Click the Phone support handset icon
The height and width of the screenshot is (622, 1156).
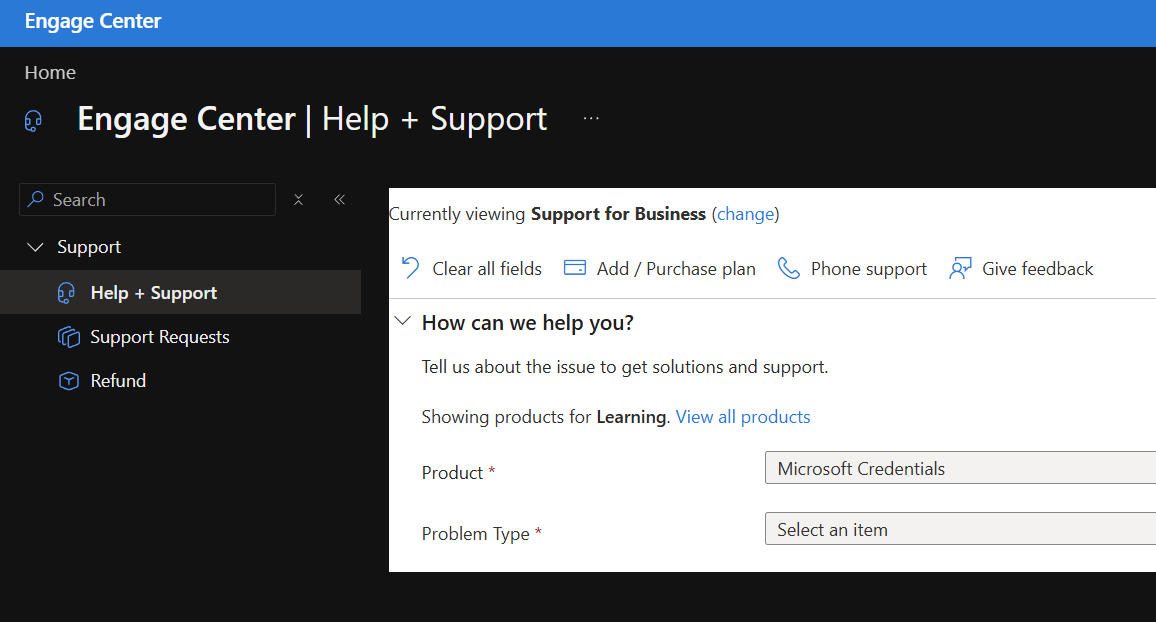(x=788, y=268)
